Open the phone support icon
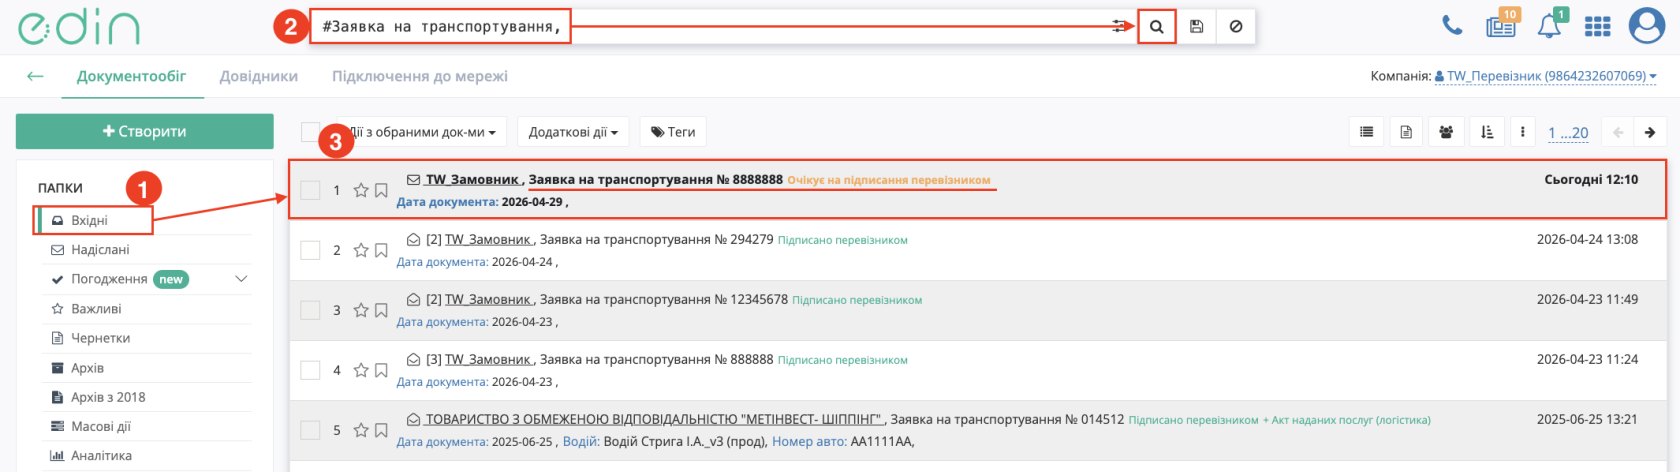The width and height of the screenshot is (1680, 472). pos(1452,25)
